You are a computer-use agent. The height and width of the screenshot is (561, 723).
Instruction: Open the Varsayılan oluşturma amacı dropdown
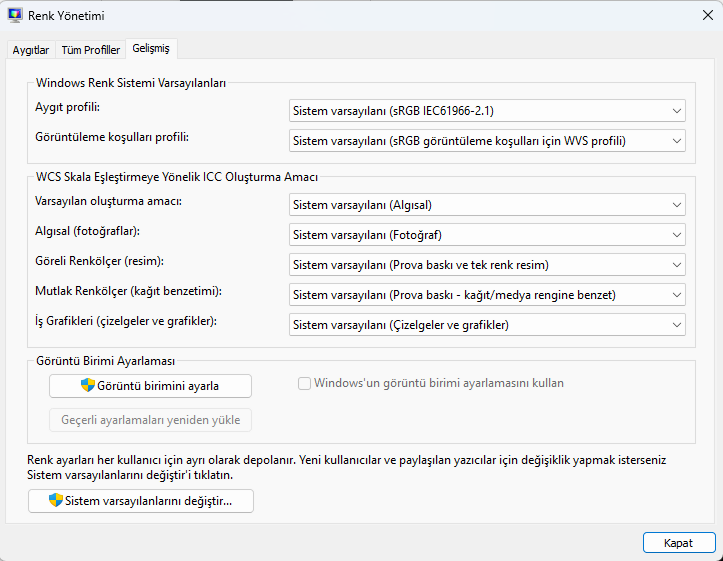(487, 205)
